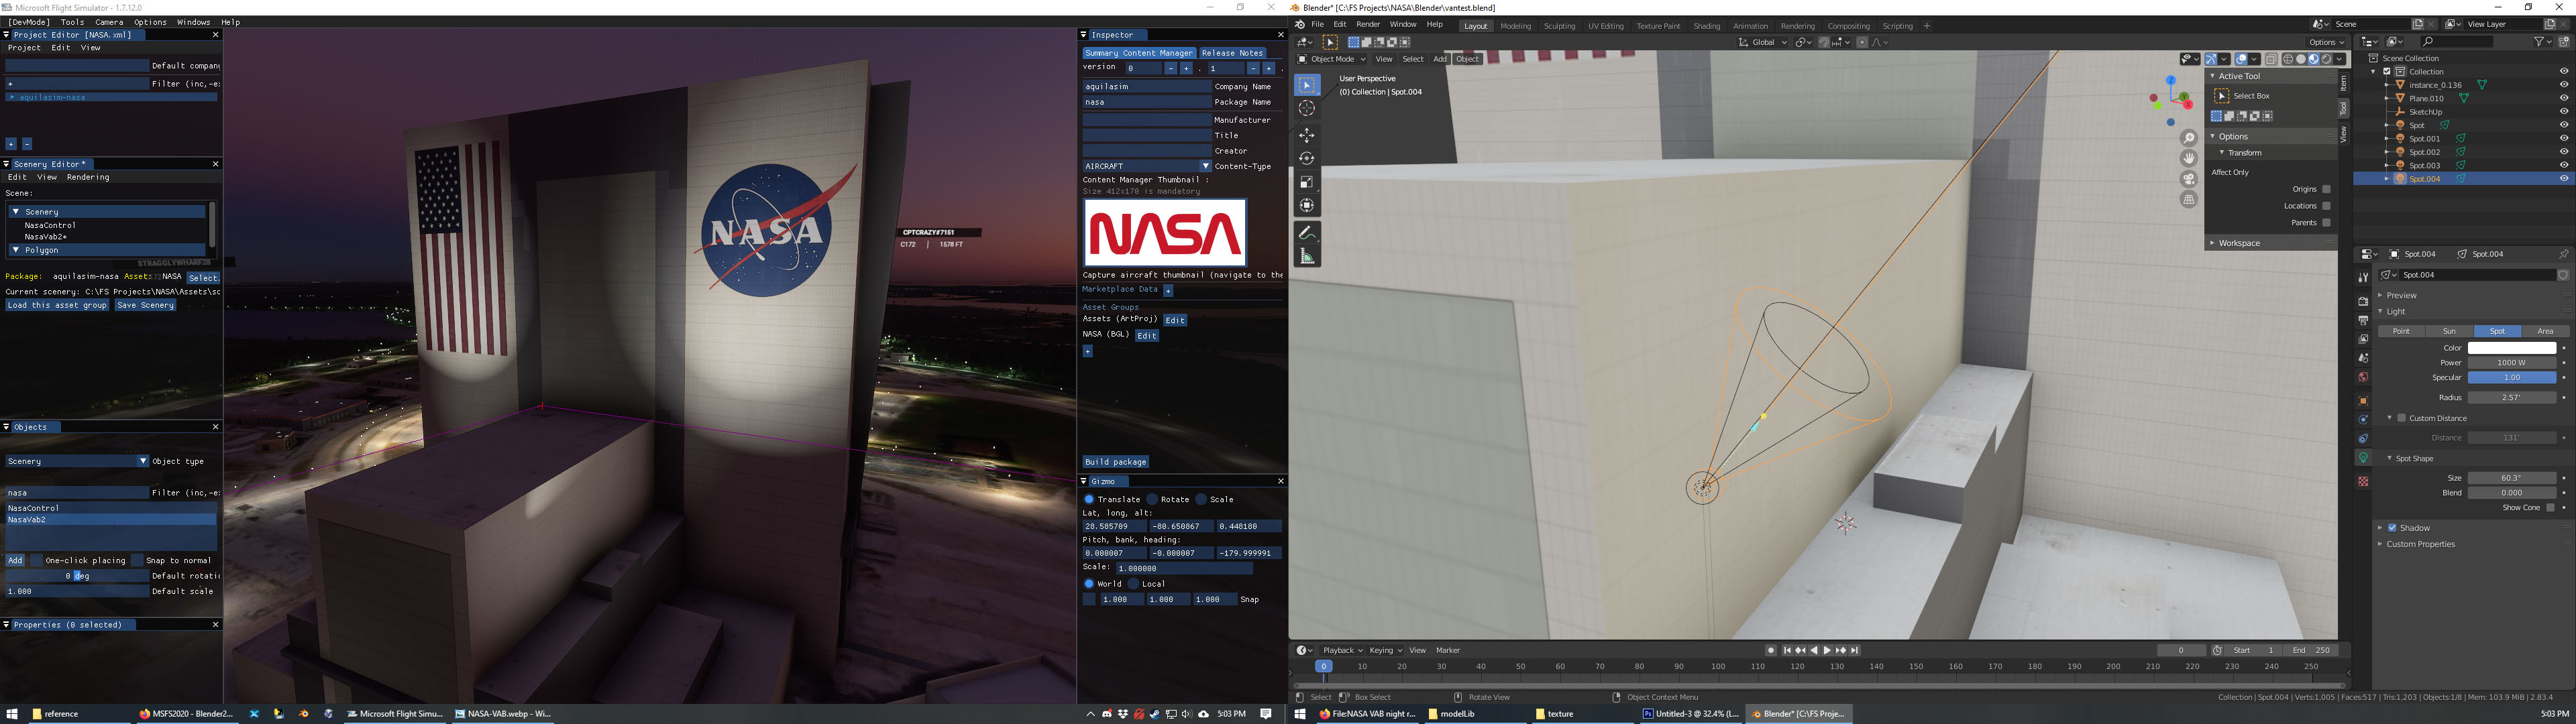
Task: Open the Texture properties tab
Action: 2363,481
